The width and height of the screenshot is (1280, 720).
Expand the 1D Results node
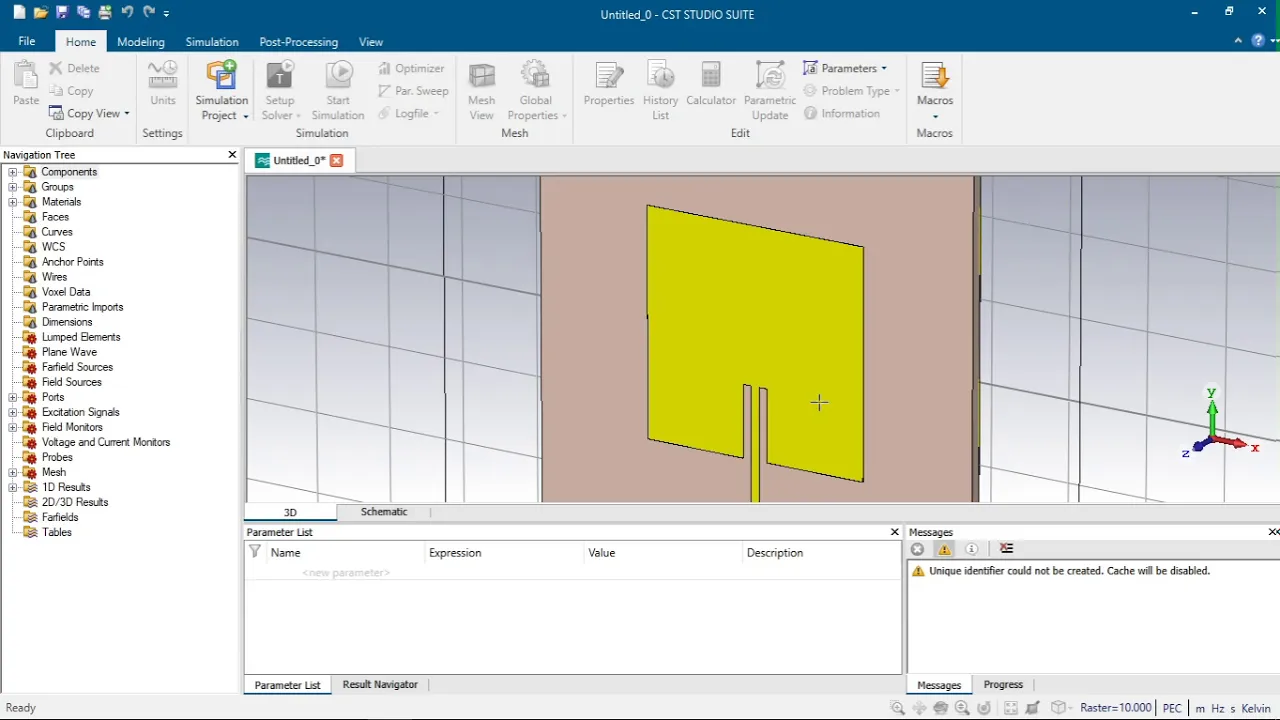tap(13, 487)
